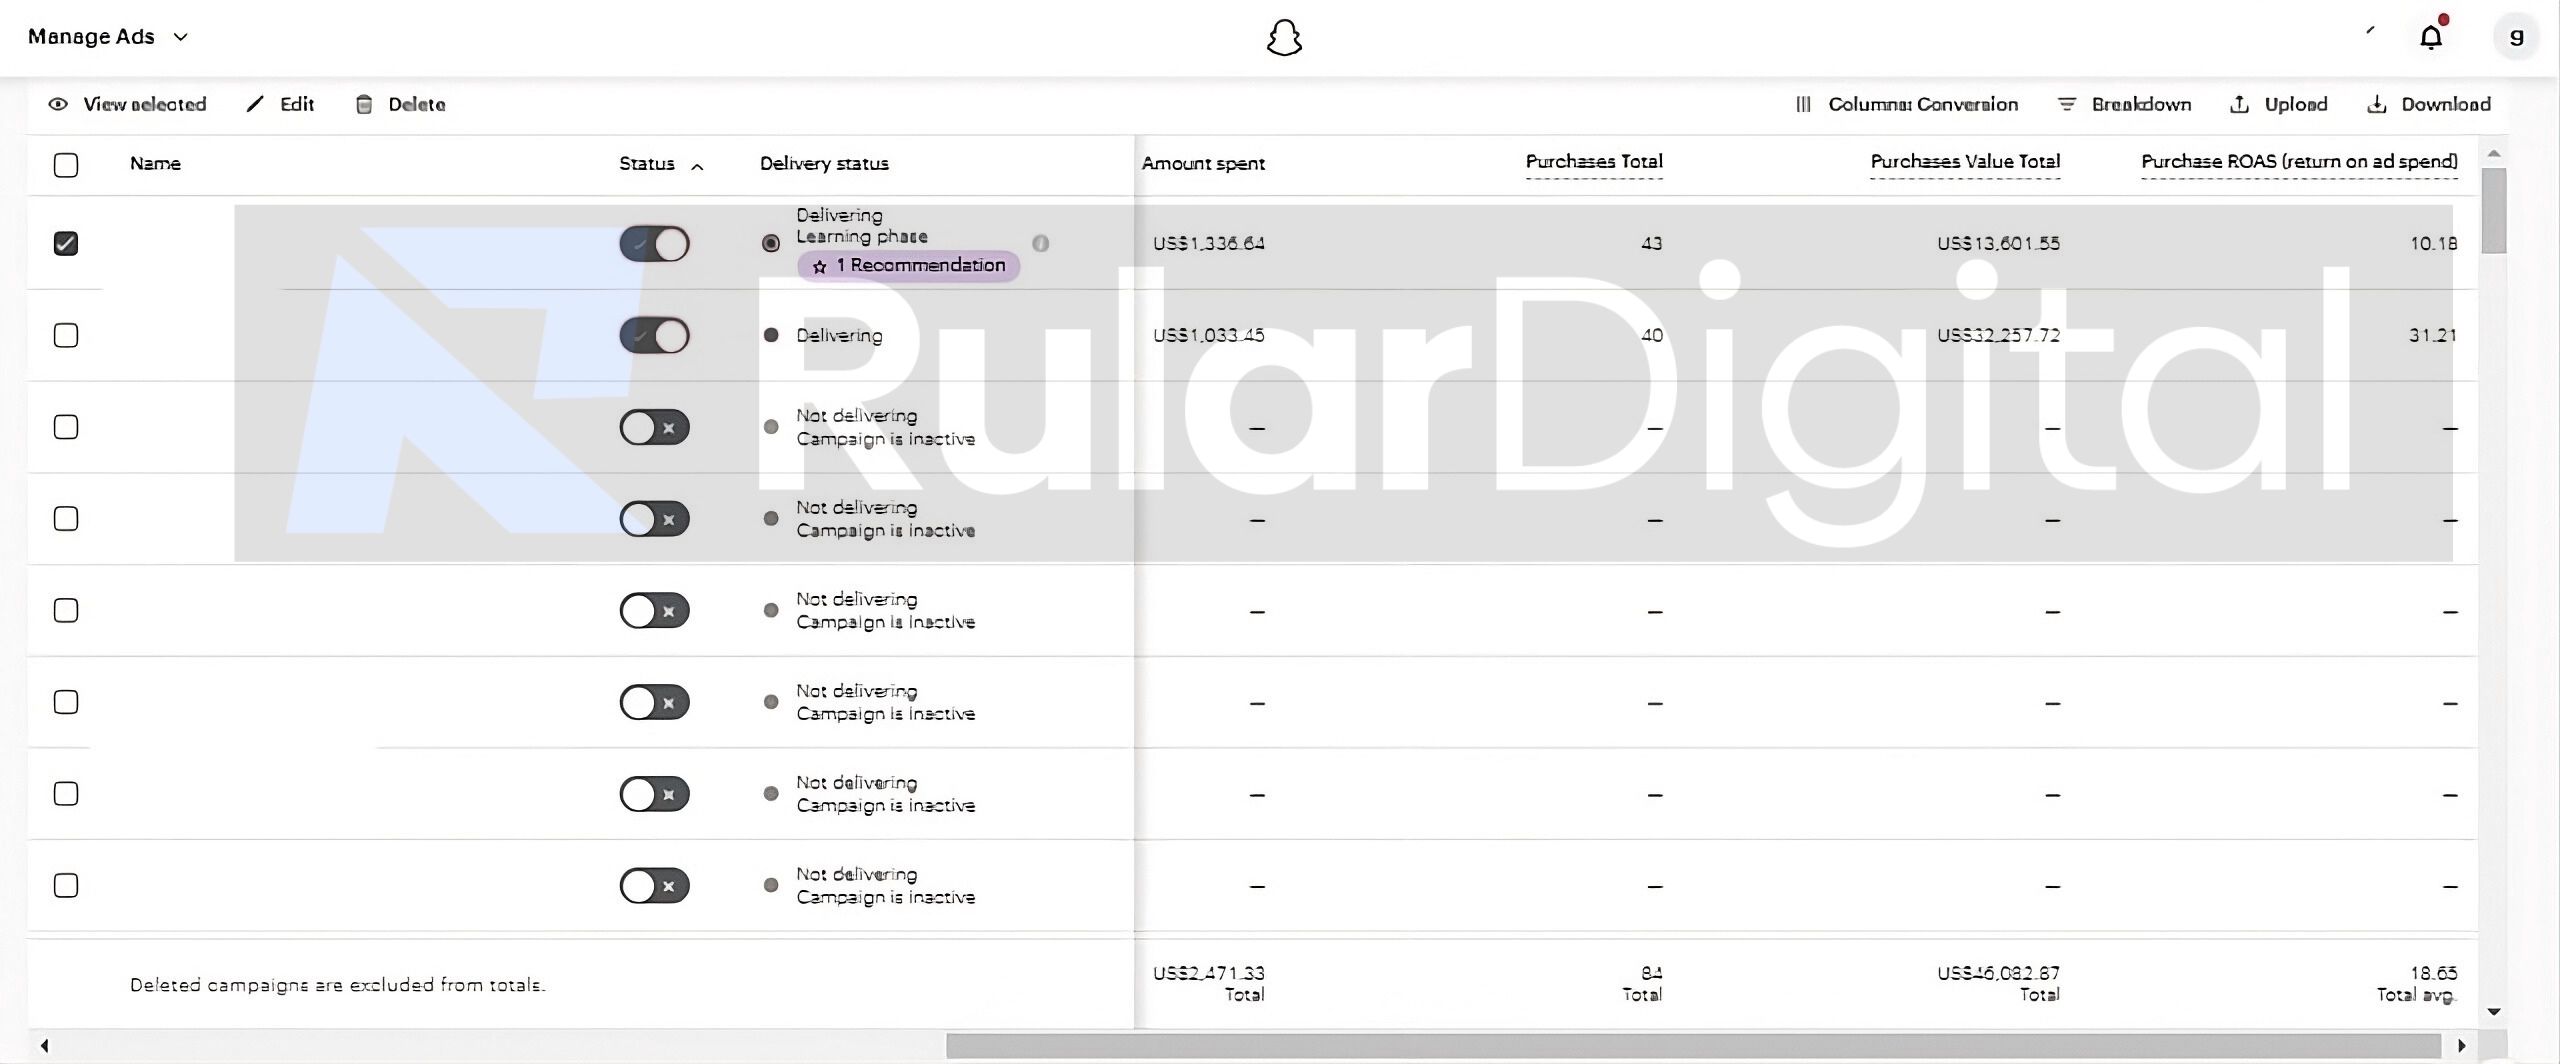Open the 1 Recommendation badge
The height and width of the screenshot is (1064, 2560).
click(x=908, y=266)
